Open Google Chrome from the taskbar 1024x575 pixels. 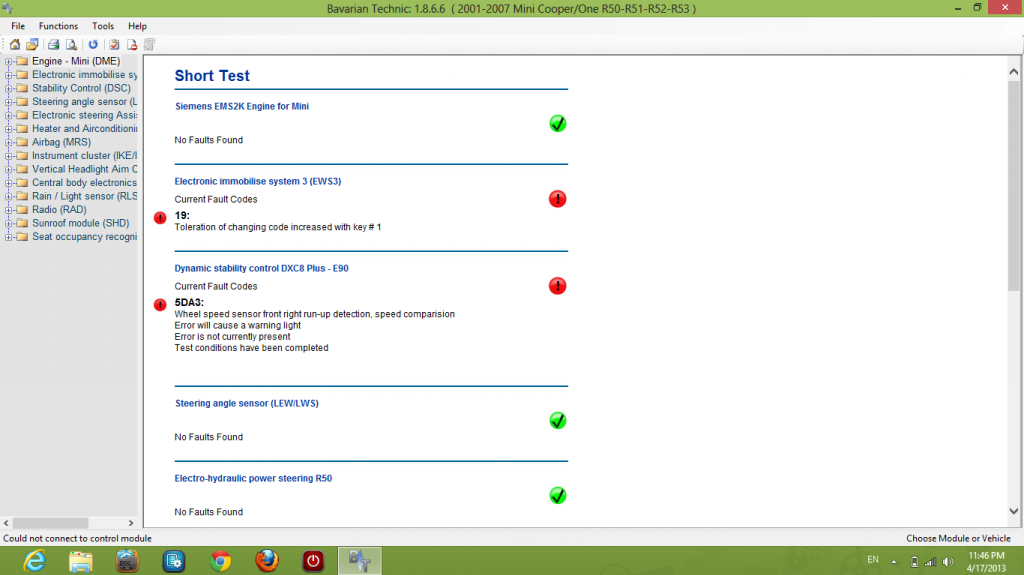click(220, 561)
